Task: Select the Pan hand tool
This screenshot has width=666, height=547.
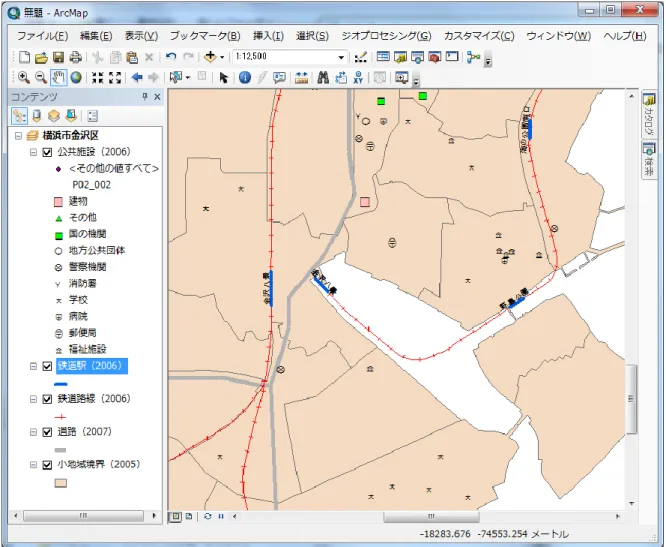Action: 58,77
